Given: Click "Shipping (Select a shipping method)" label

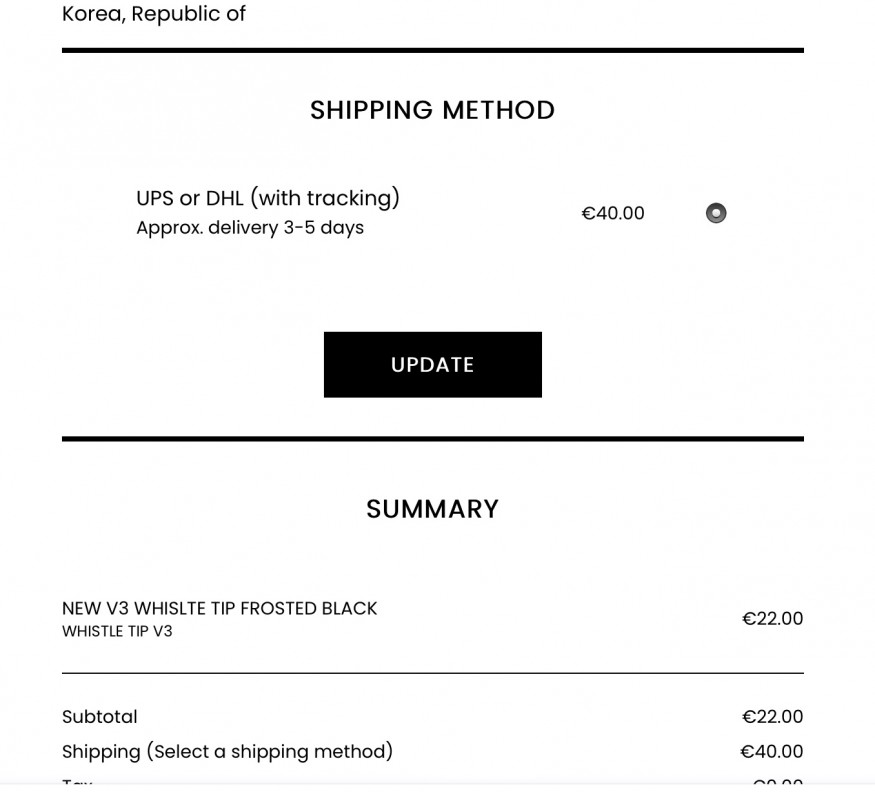Looking at the screenshot, I should [x=227, y=752].
